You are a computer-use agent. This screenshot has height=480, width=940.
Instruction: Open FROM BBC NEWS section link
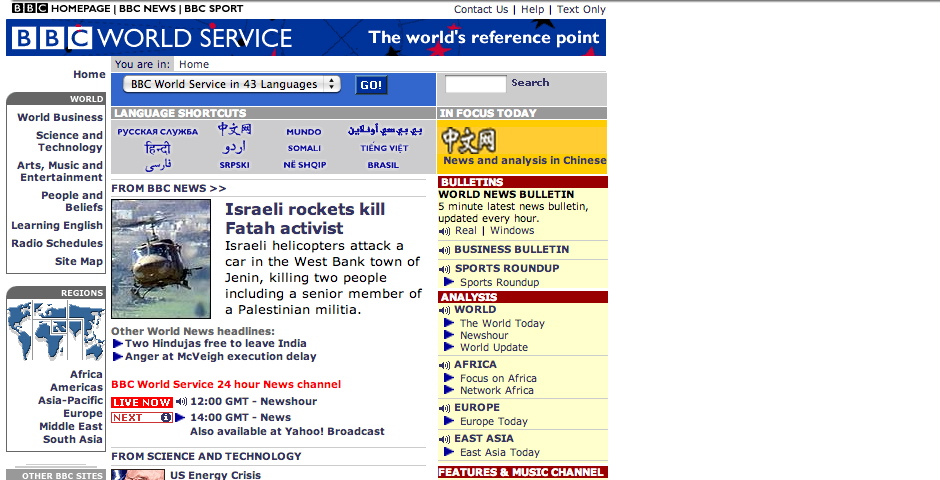168,188
